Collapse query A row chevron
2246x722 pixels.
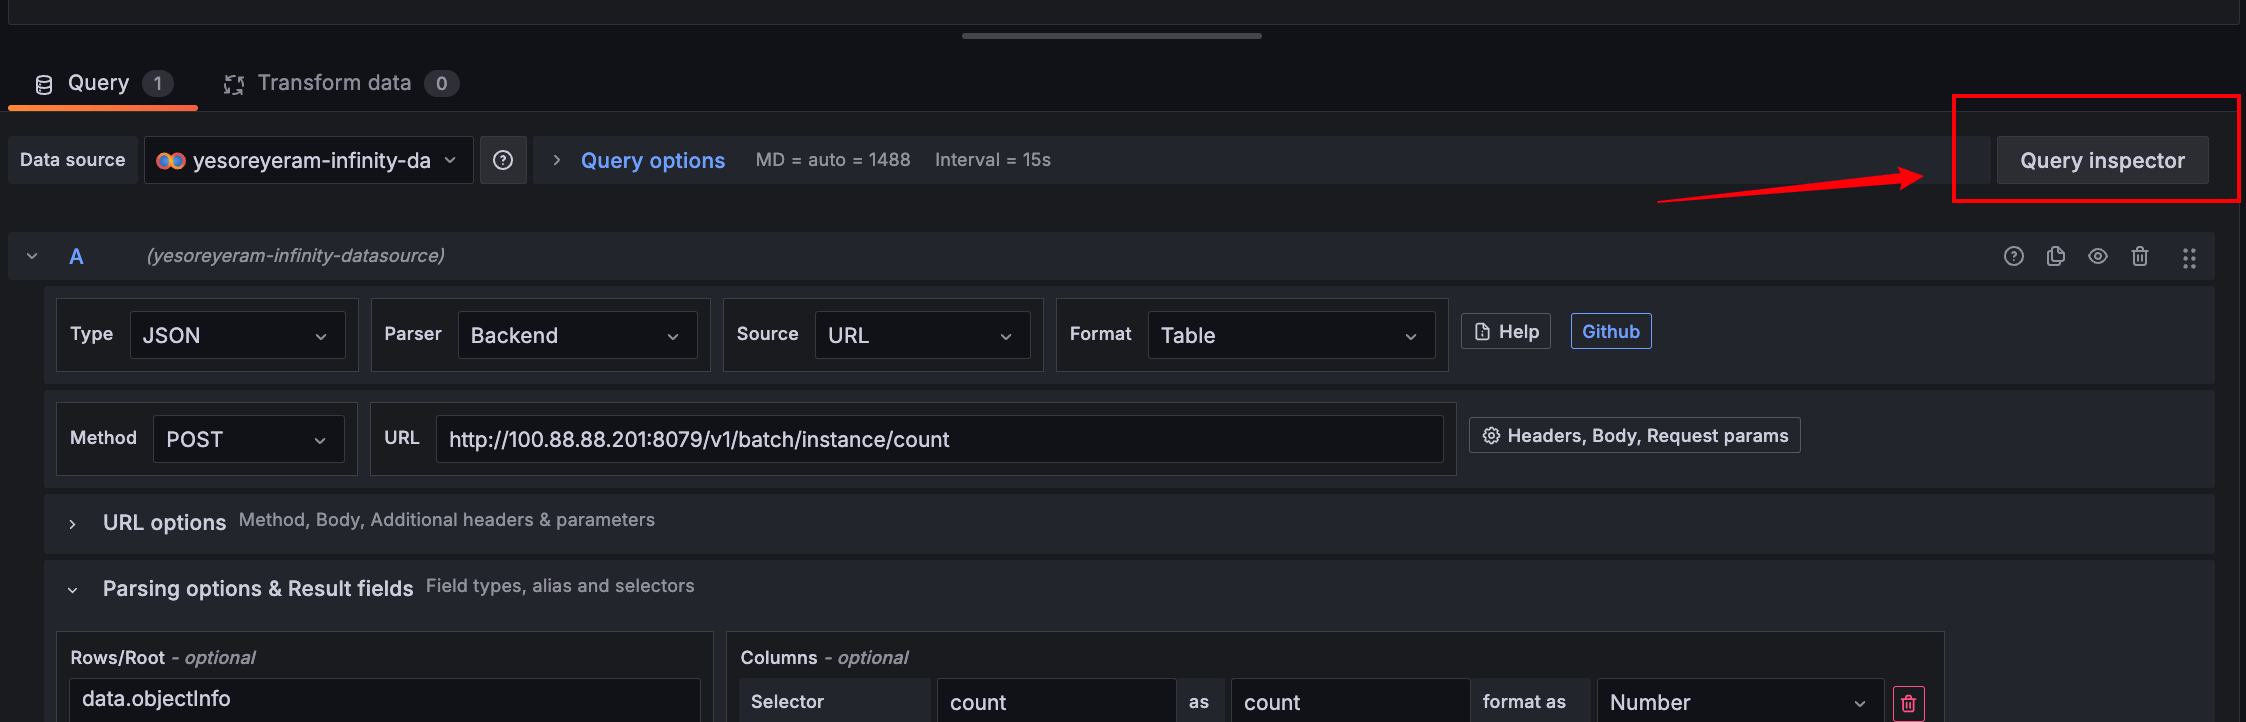tap(32, 256)
